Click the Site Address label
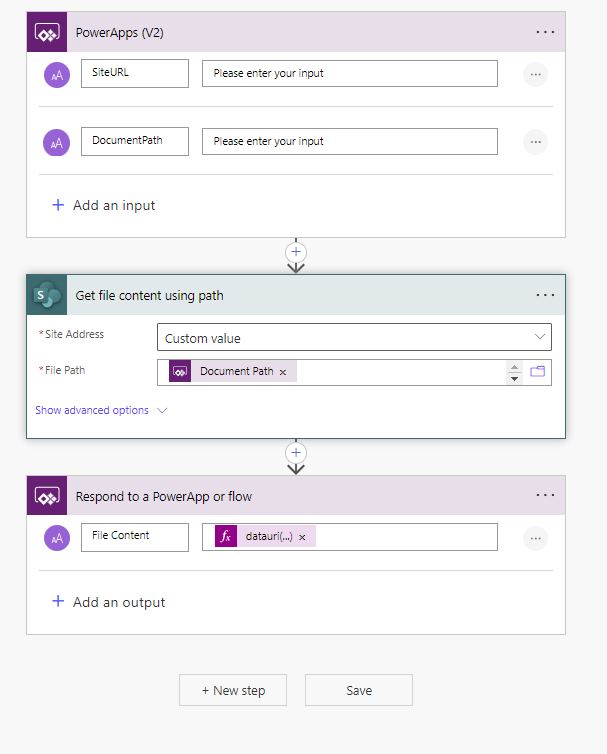This screenshot has width=607, height=754. pyautogui.click(x=74, y=334)
